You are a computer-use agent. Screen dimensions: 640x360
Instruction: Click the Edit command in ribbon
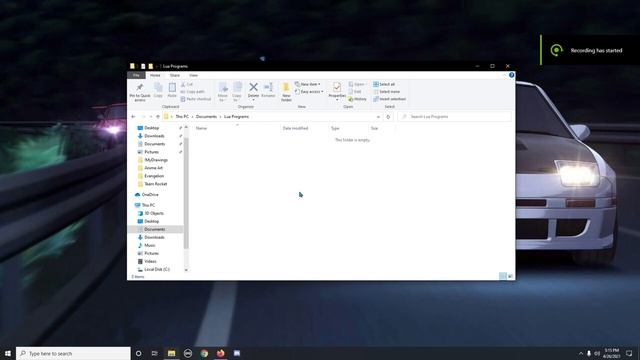pos(355,91)
